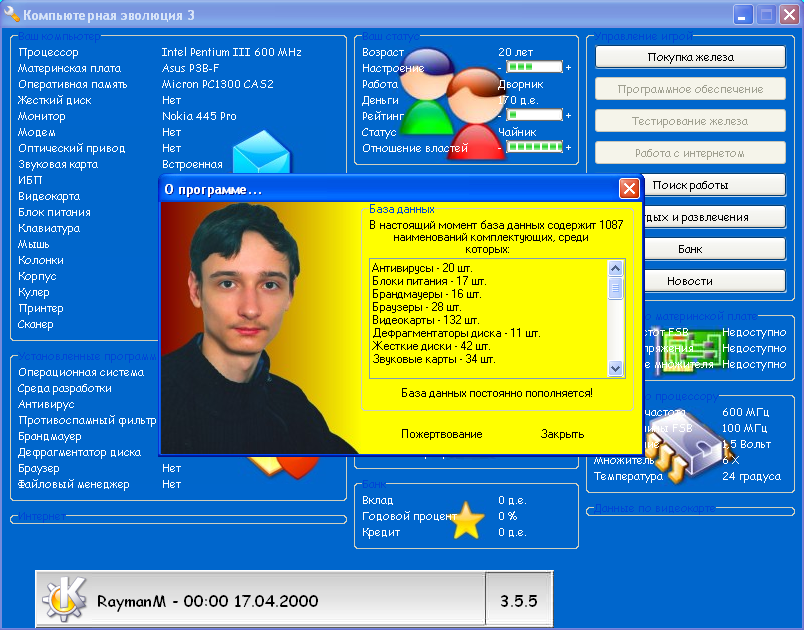
Task: Click Пожертвование in the about dialog
Action: tap(441, 434)
